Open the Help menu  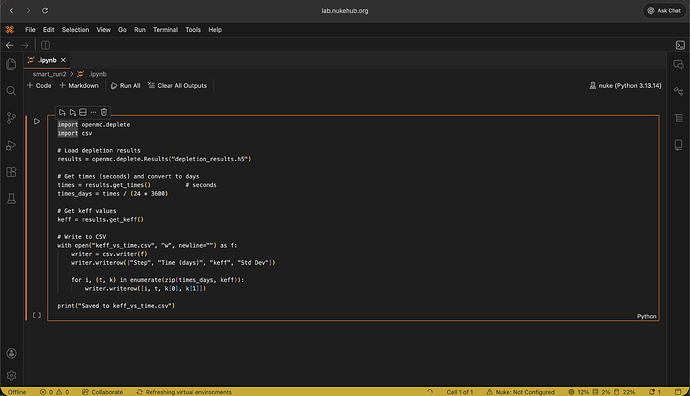tap(215, 30)
